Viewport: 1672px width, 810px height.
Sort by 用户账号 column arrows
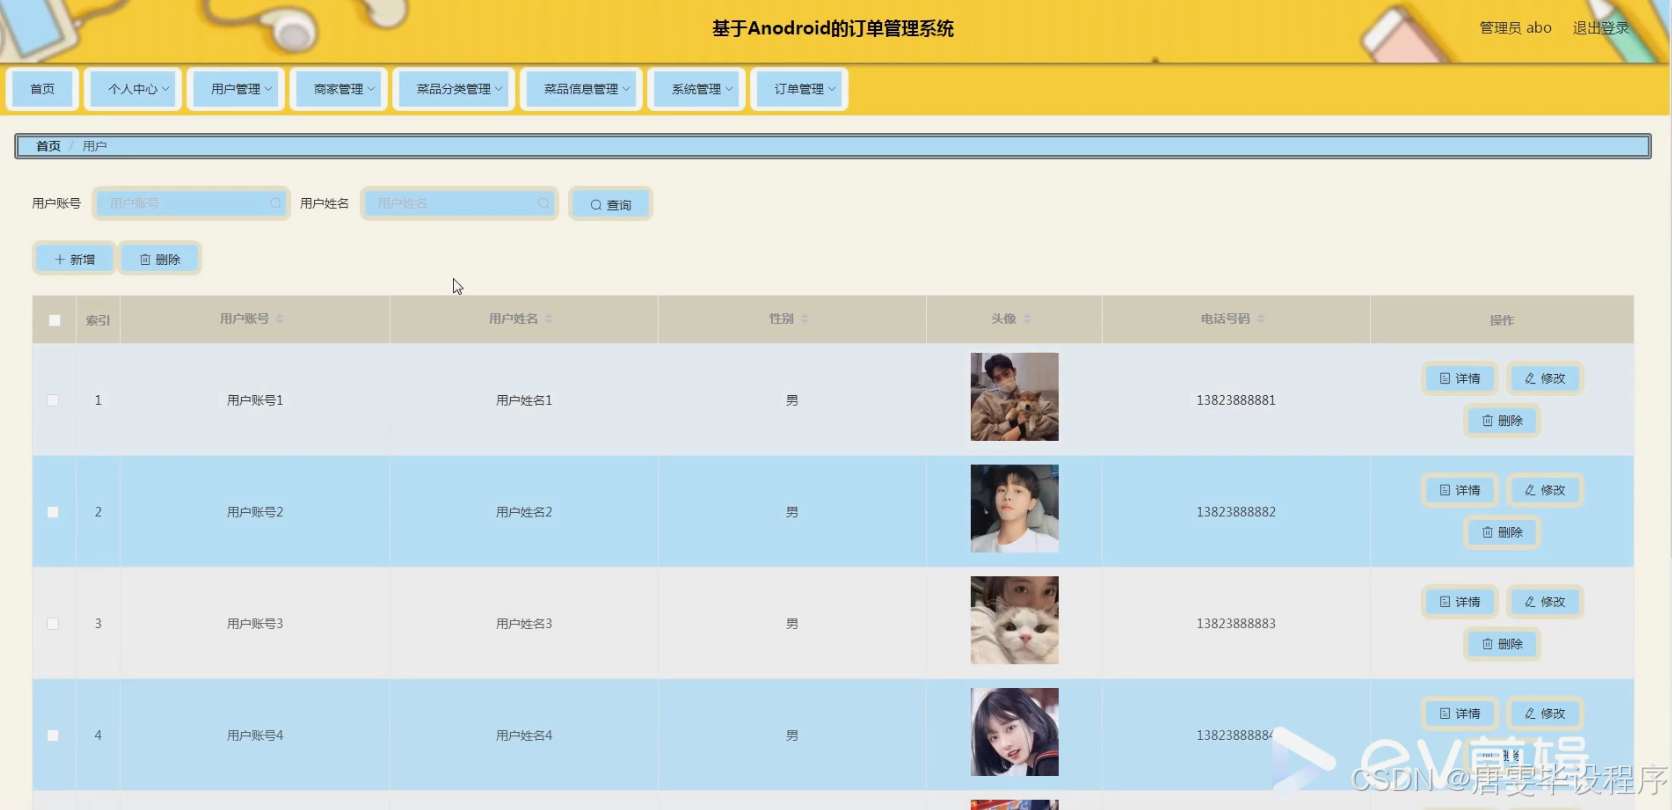point(280,319)
